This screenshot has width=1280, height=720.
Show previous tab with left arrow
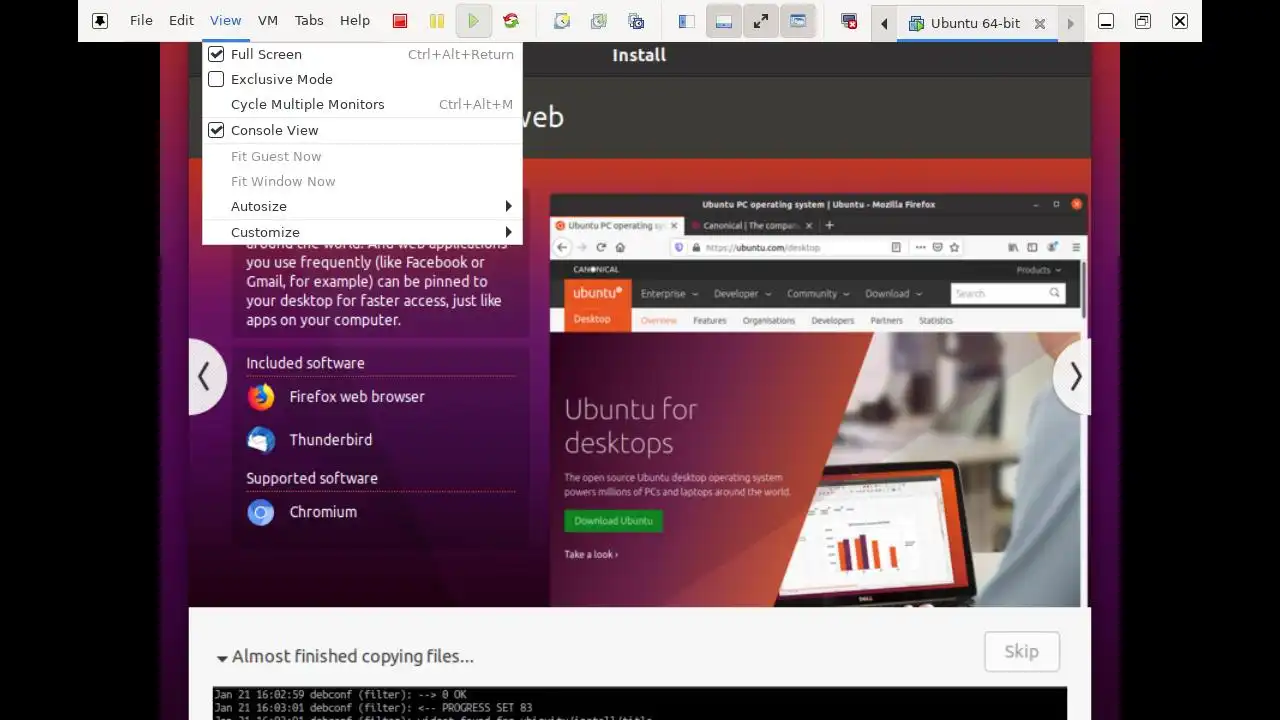[x=884, y=23]
